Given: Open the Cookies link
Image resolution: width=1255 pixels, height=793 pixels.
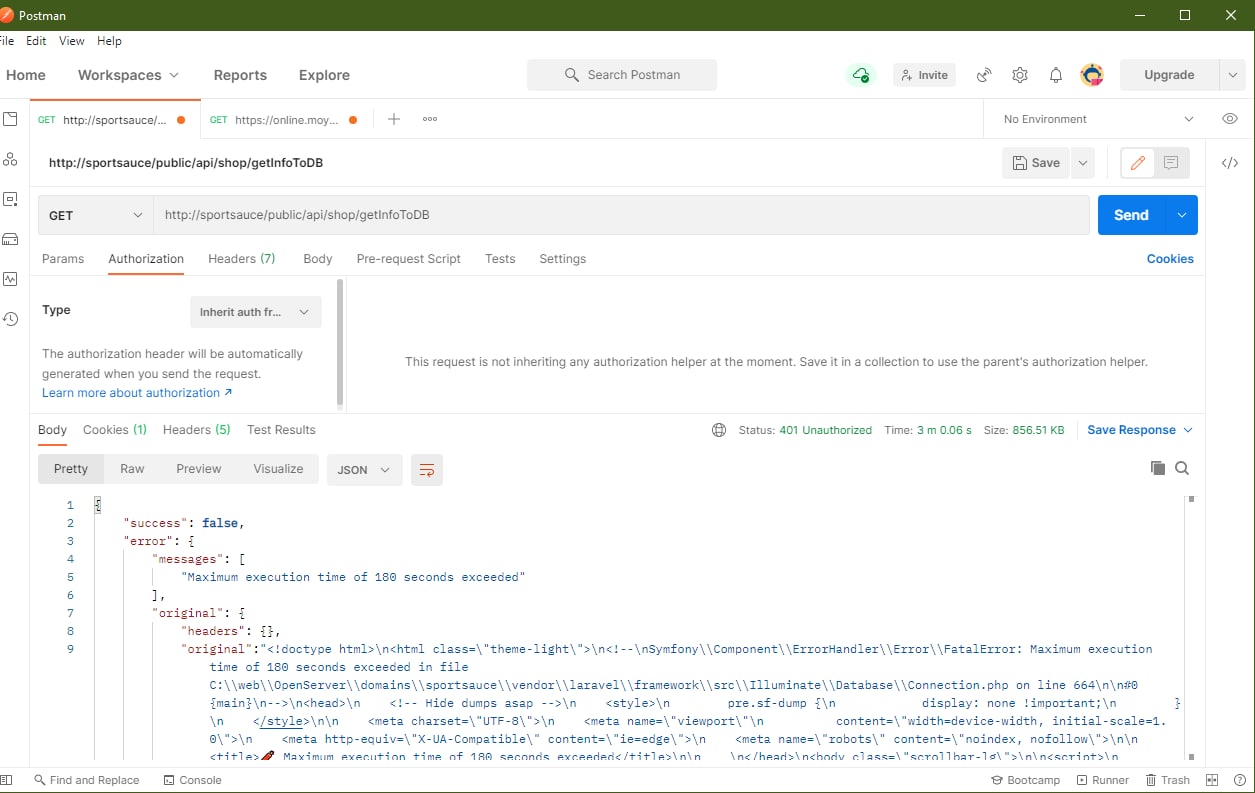Looking at the screenshot, I should [1170, 259].
